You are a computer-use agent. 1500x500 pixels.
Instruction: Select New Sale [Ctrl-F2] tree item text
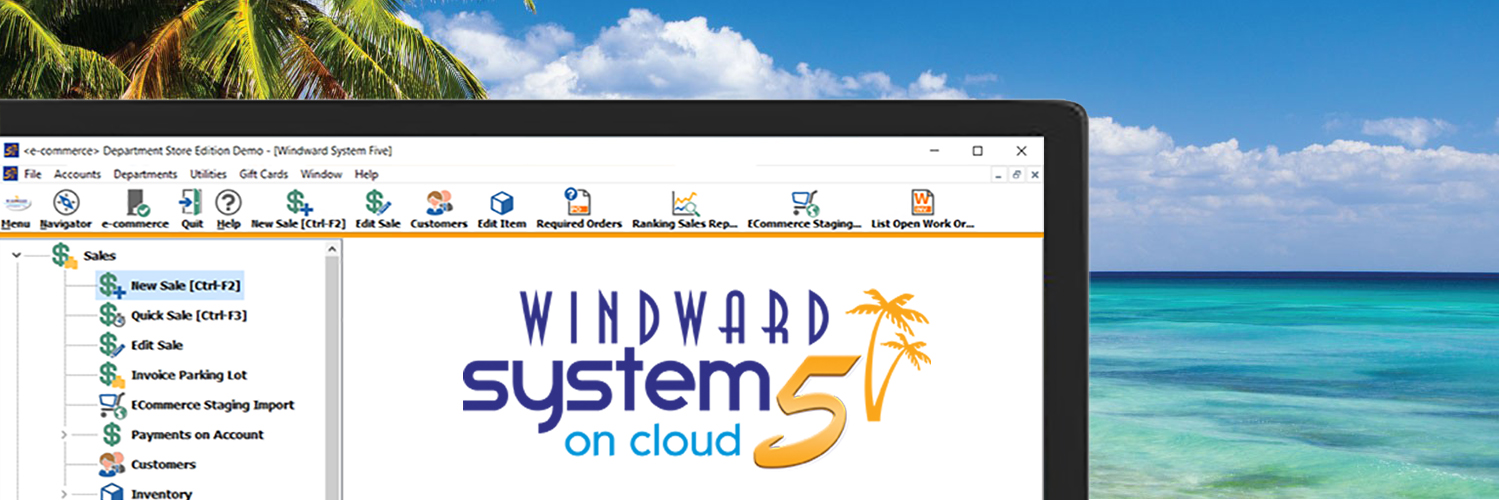186,286
